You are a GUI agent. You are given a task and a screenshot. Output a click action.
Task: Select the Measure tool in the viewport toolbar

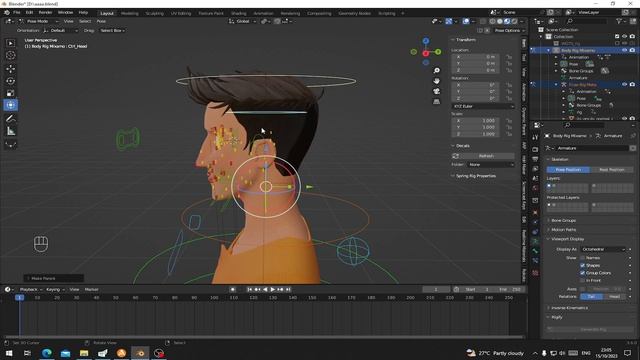click(11, 131)
